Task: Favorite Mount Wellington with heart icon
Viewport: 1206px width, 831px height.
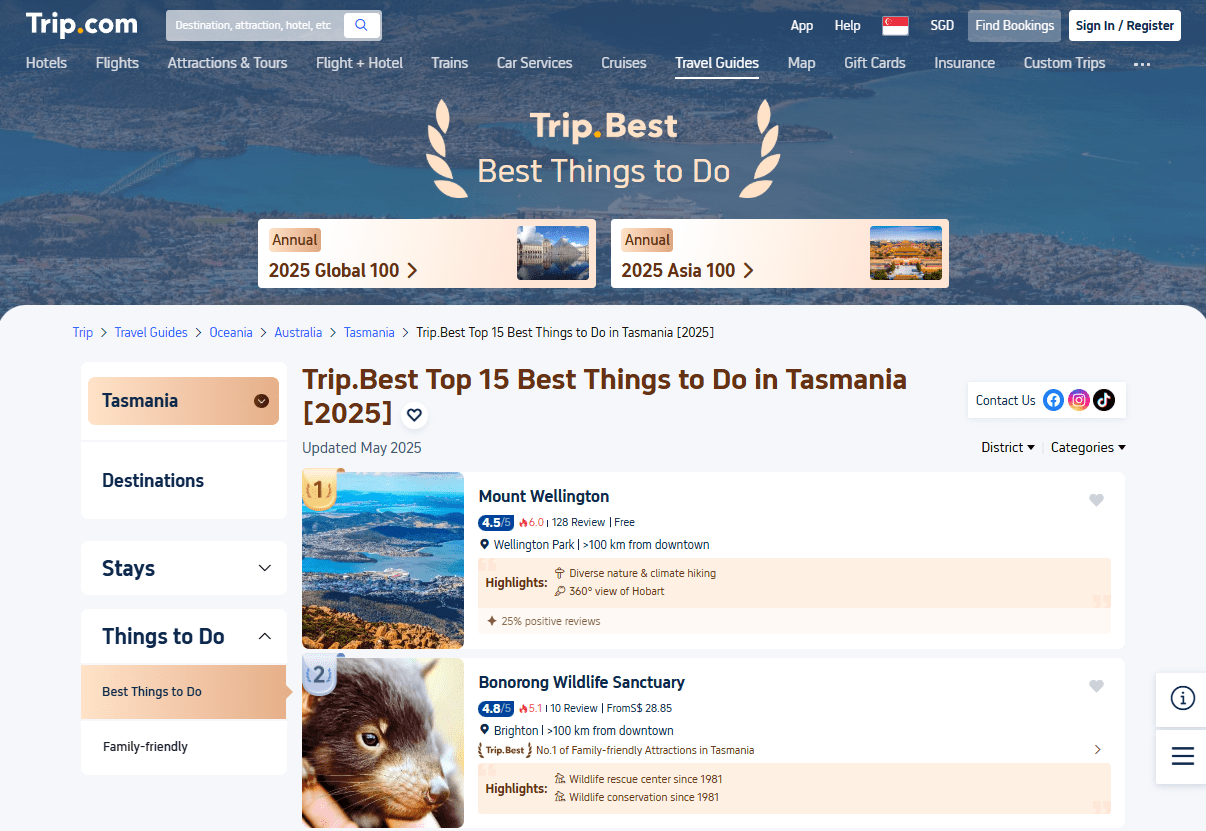Action: coord(1096,500)
